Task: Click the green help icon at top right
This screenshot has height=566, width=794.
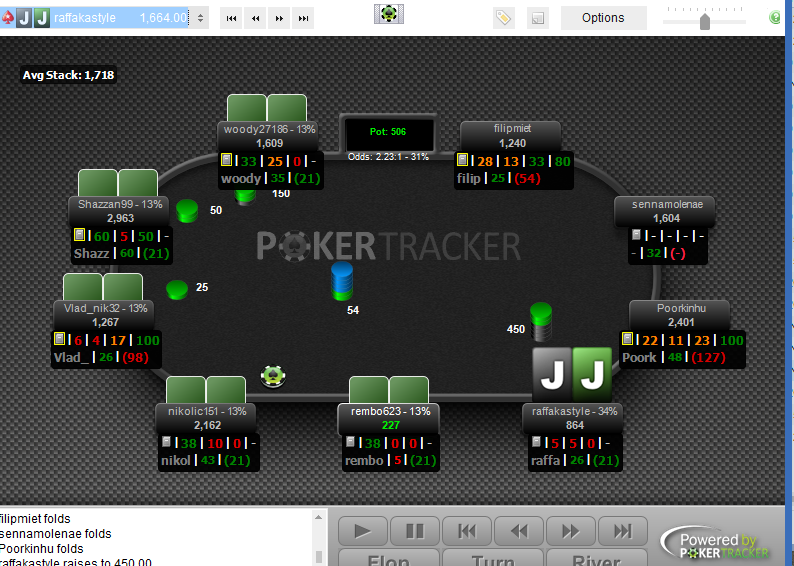Action: [x=775, y=18]
